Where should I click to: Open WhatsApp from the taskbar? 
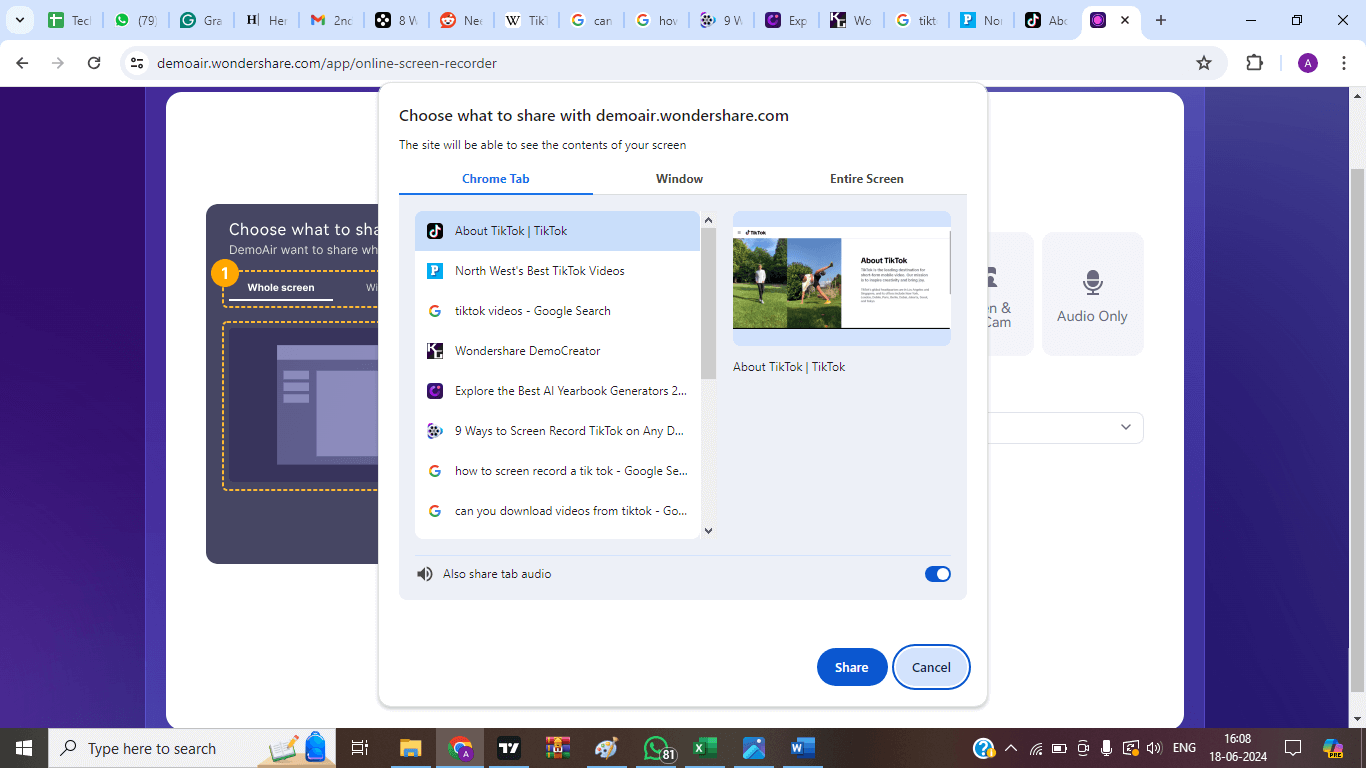tap(657, 748)
